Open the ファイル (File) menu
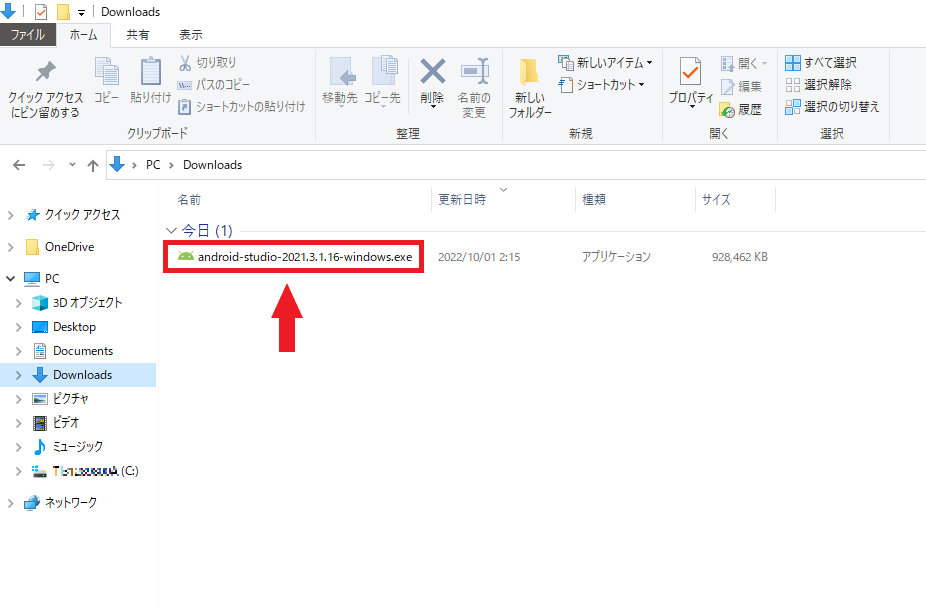The height and width of the screenshot is (610, 926). point(29,34)
